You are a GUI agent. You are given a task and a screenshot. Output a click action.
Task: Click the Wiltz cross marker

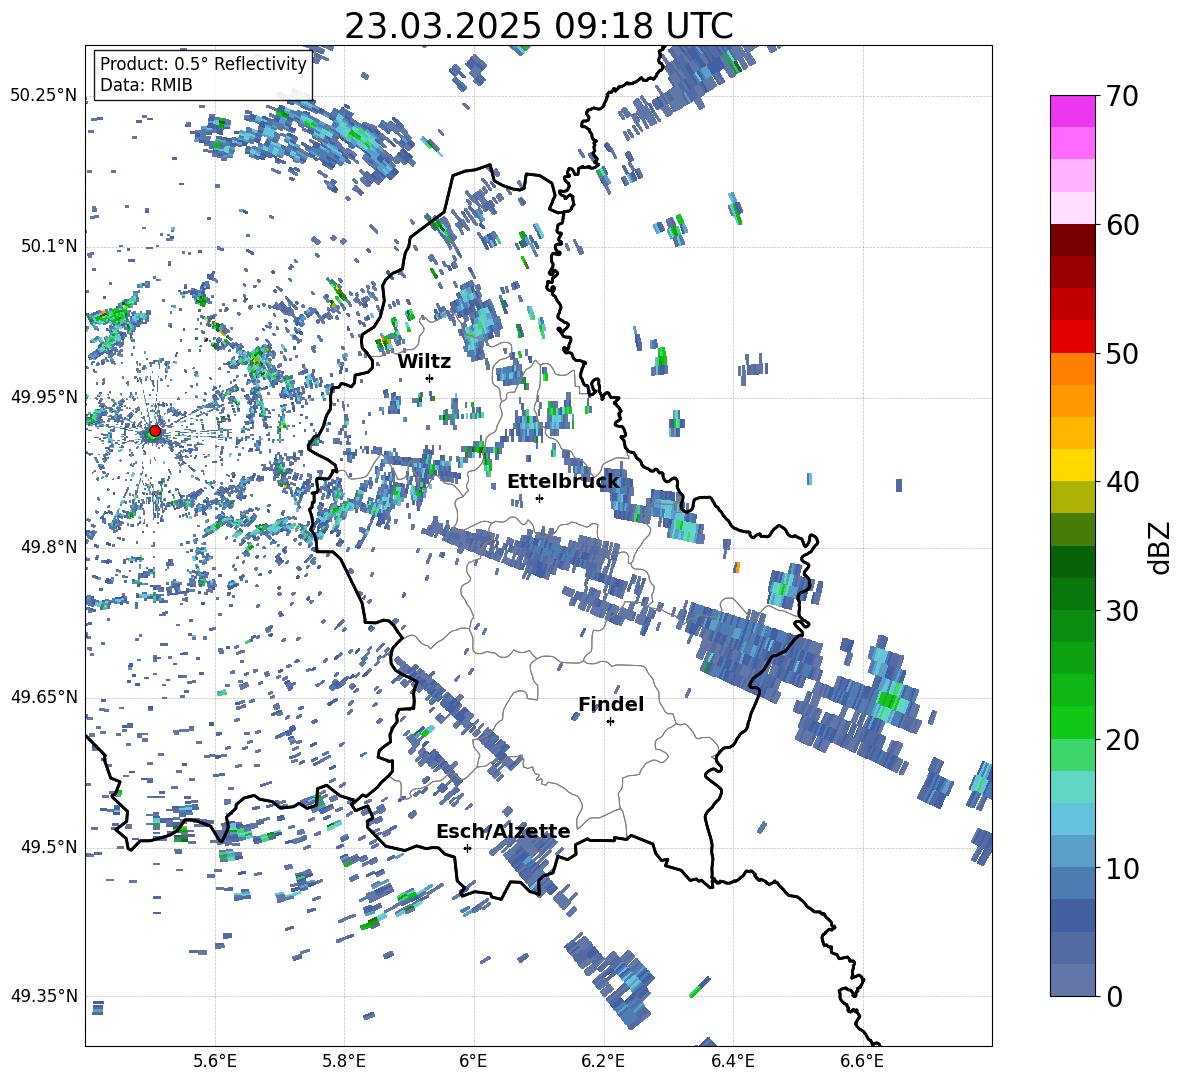[430, 378]
